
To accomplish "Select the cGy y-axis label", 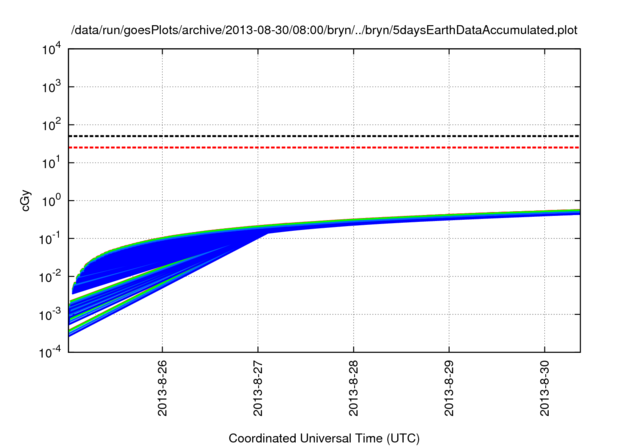I will pyautogui.click(x=26, y=201).
